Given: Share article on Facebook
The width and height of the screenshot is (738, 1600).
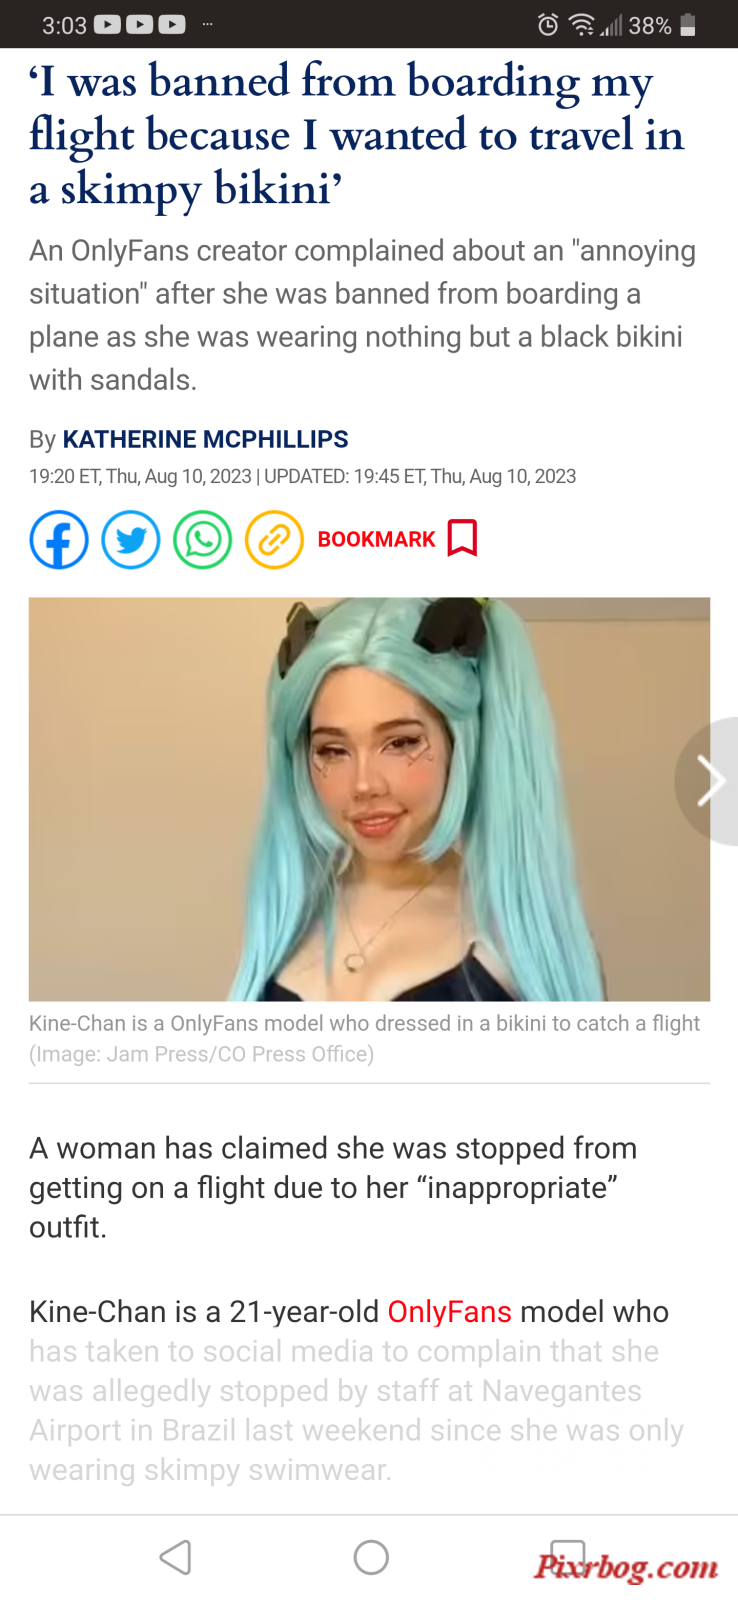Looking at the screenshot, I should pos(59,540).
